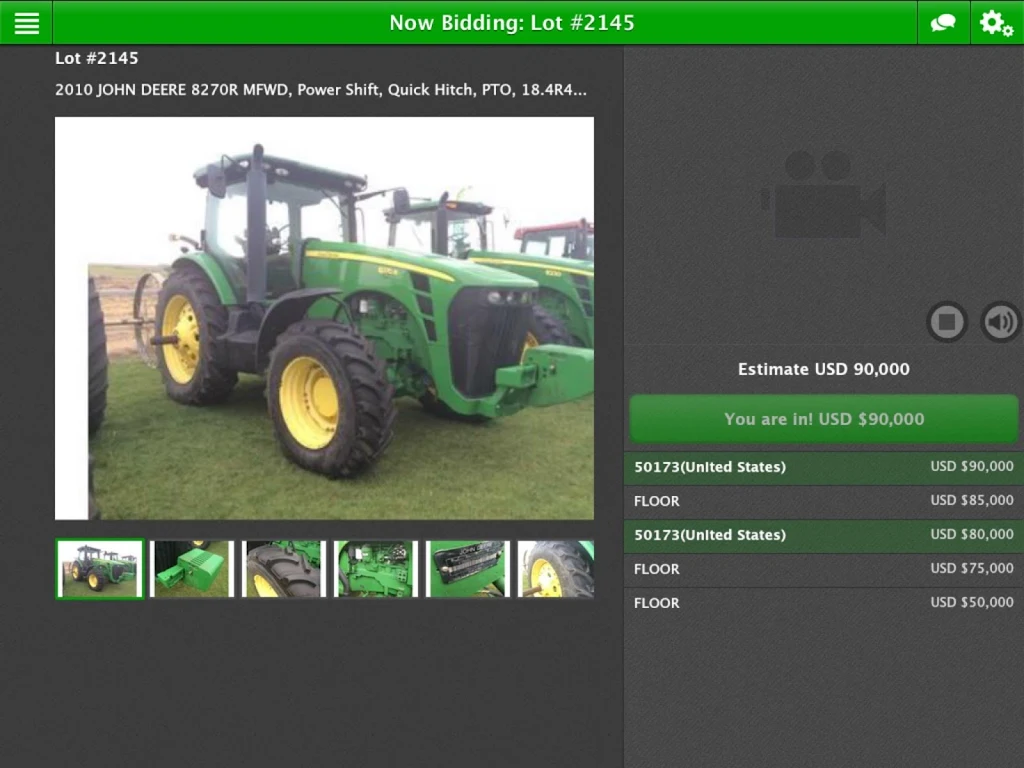Click the Now Bidding: Lot #2145 title
The image size is (1024, 768).
tap(512, 23)
